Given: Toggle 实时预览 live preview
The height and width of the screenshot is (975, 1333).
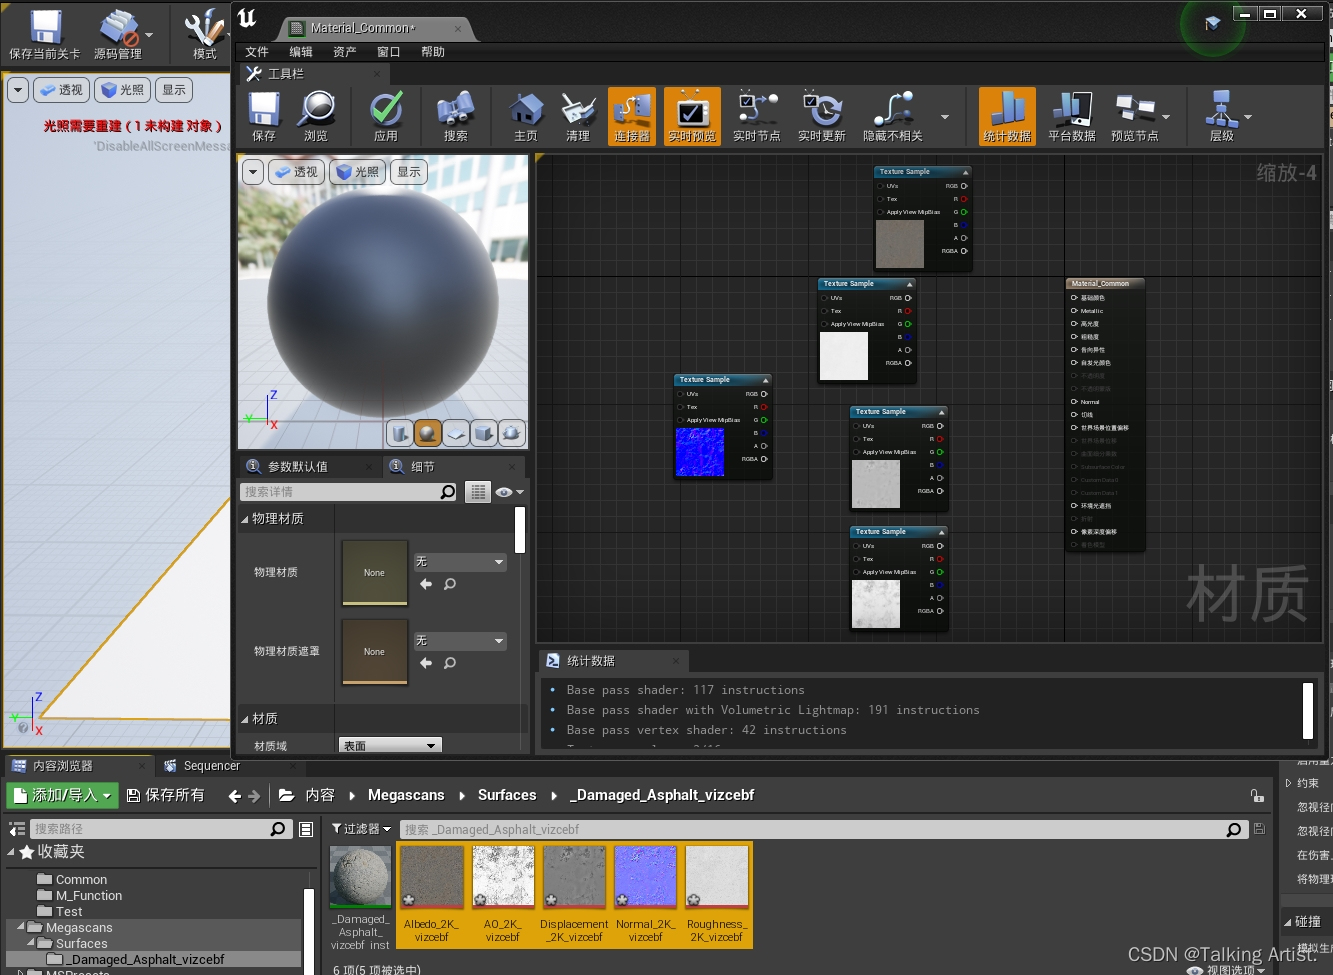Looking at the screenshot, I should pyautogui.click(x=692, y=116).
